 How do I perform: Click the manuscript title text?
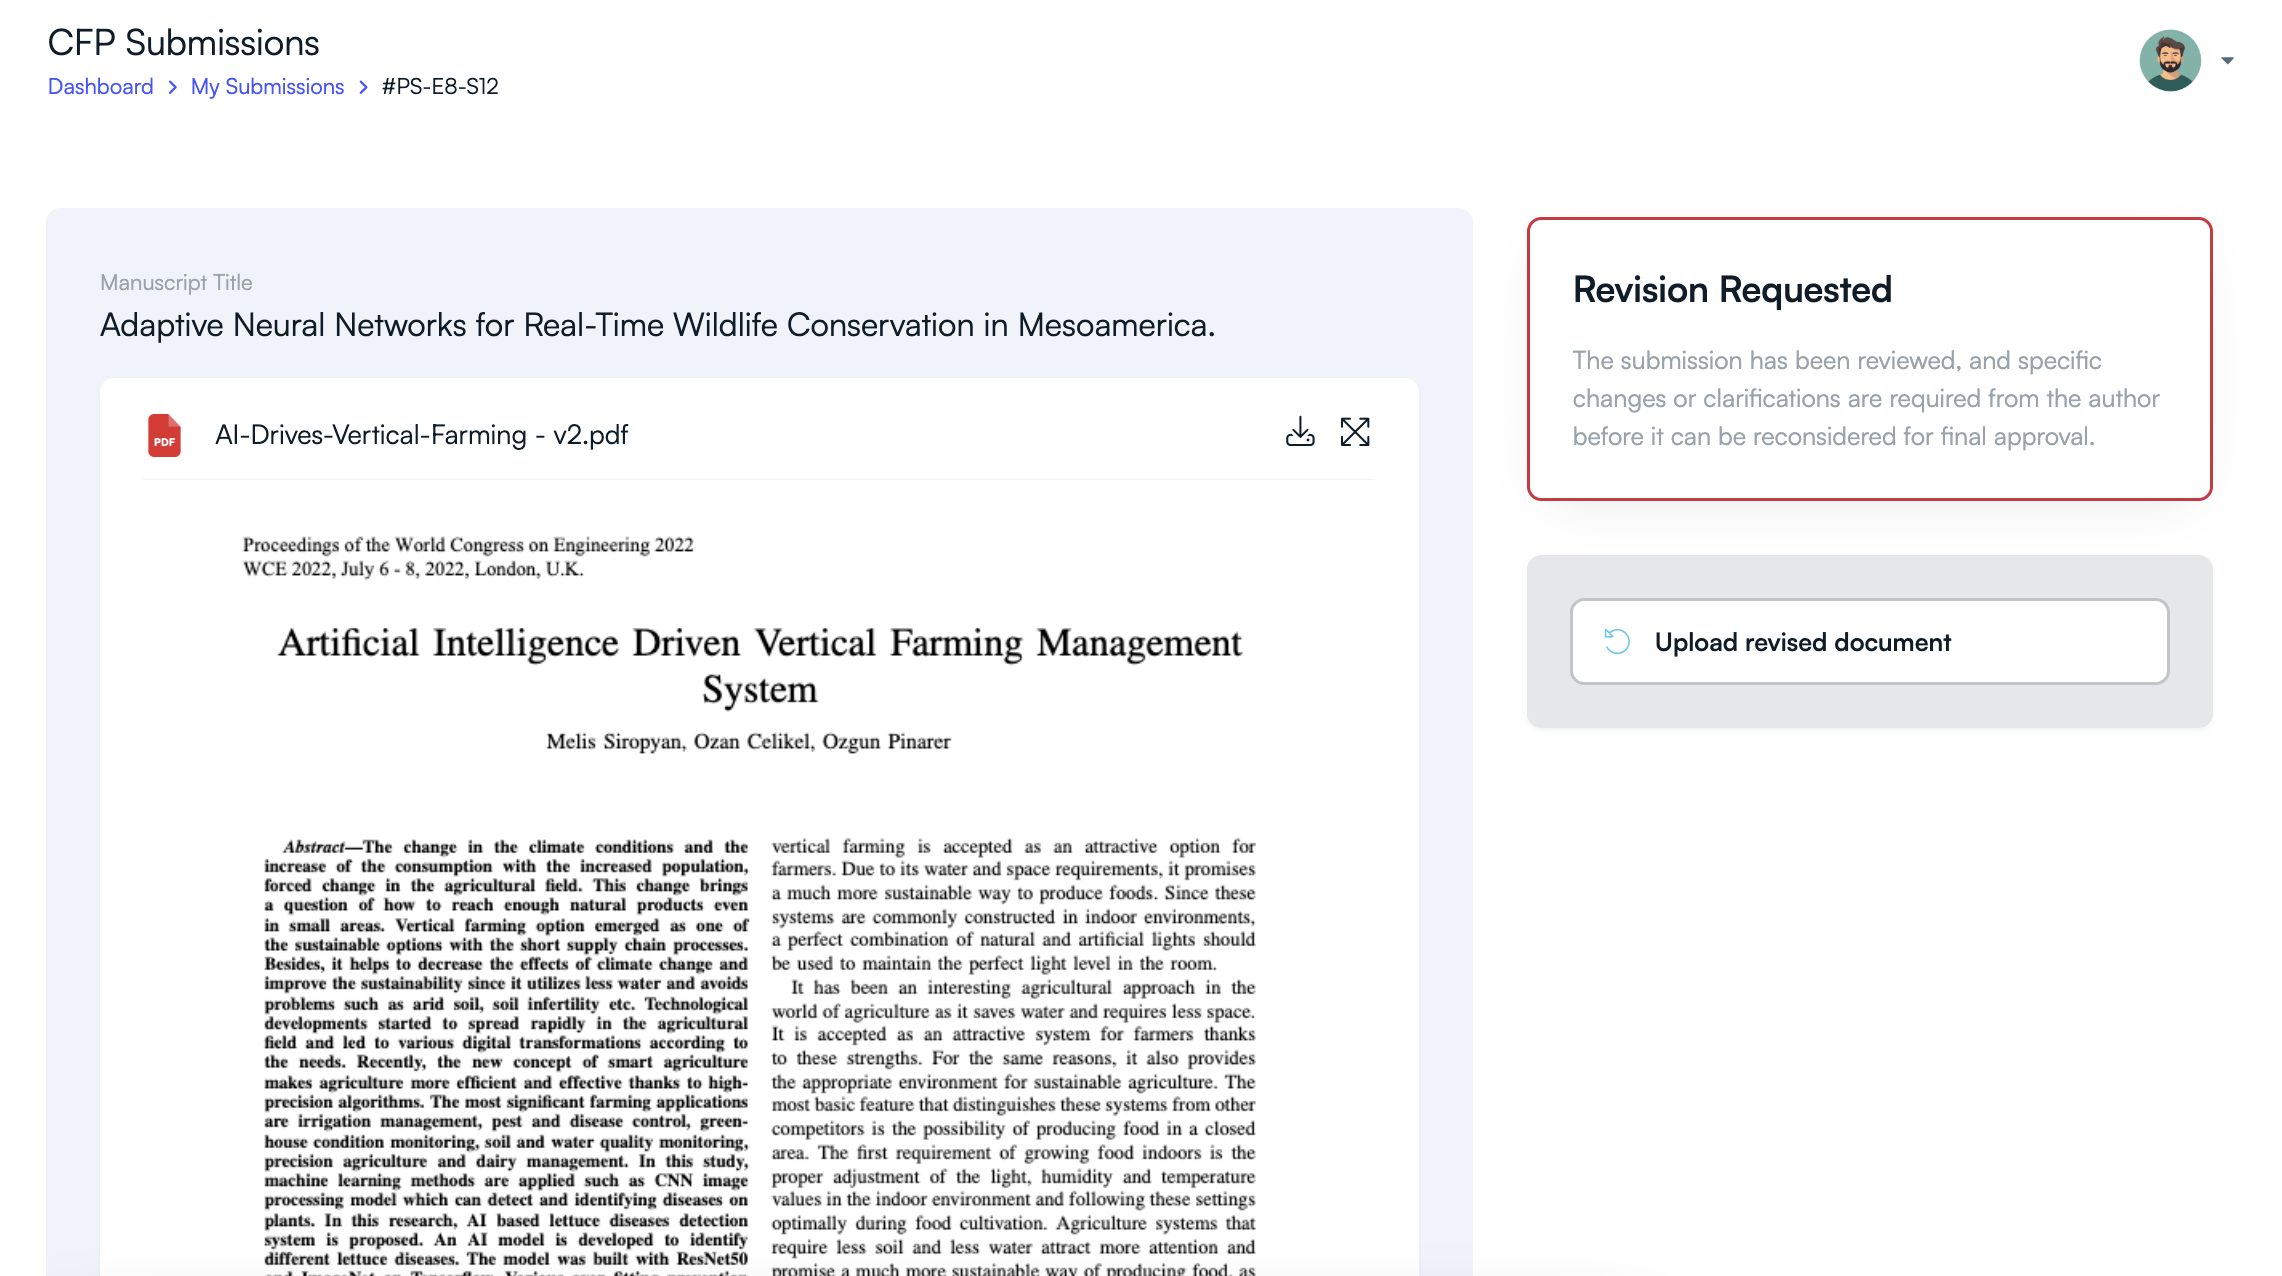click(657, 325)
